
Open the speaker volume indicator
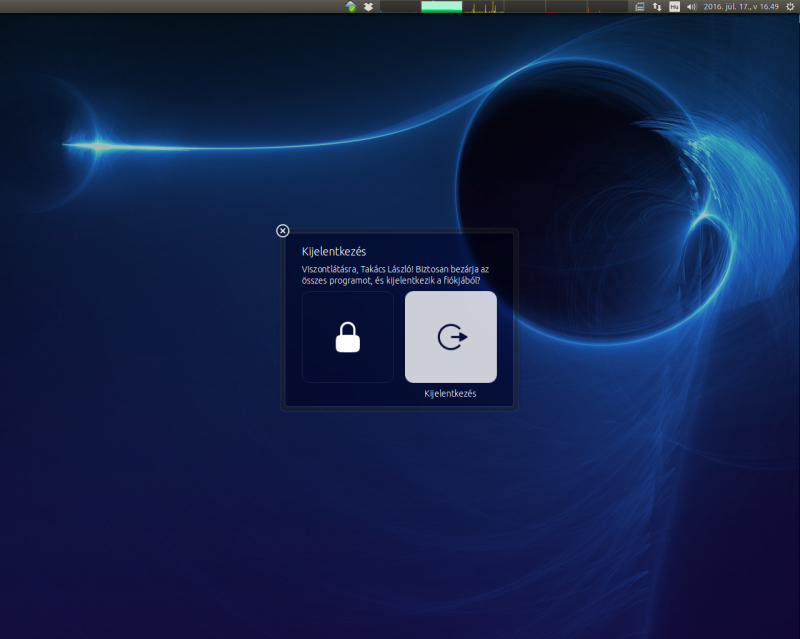tap(691, 6)
